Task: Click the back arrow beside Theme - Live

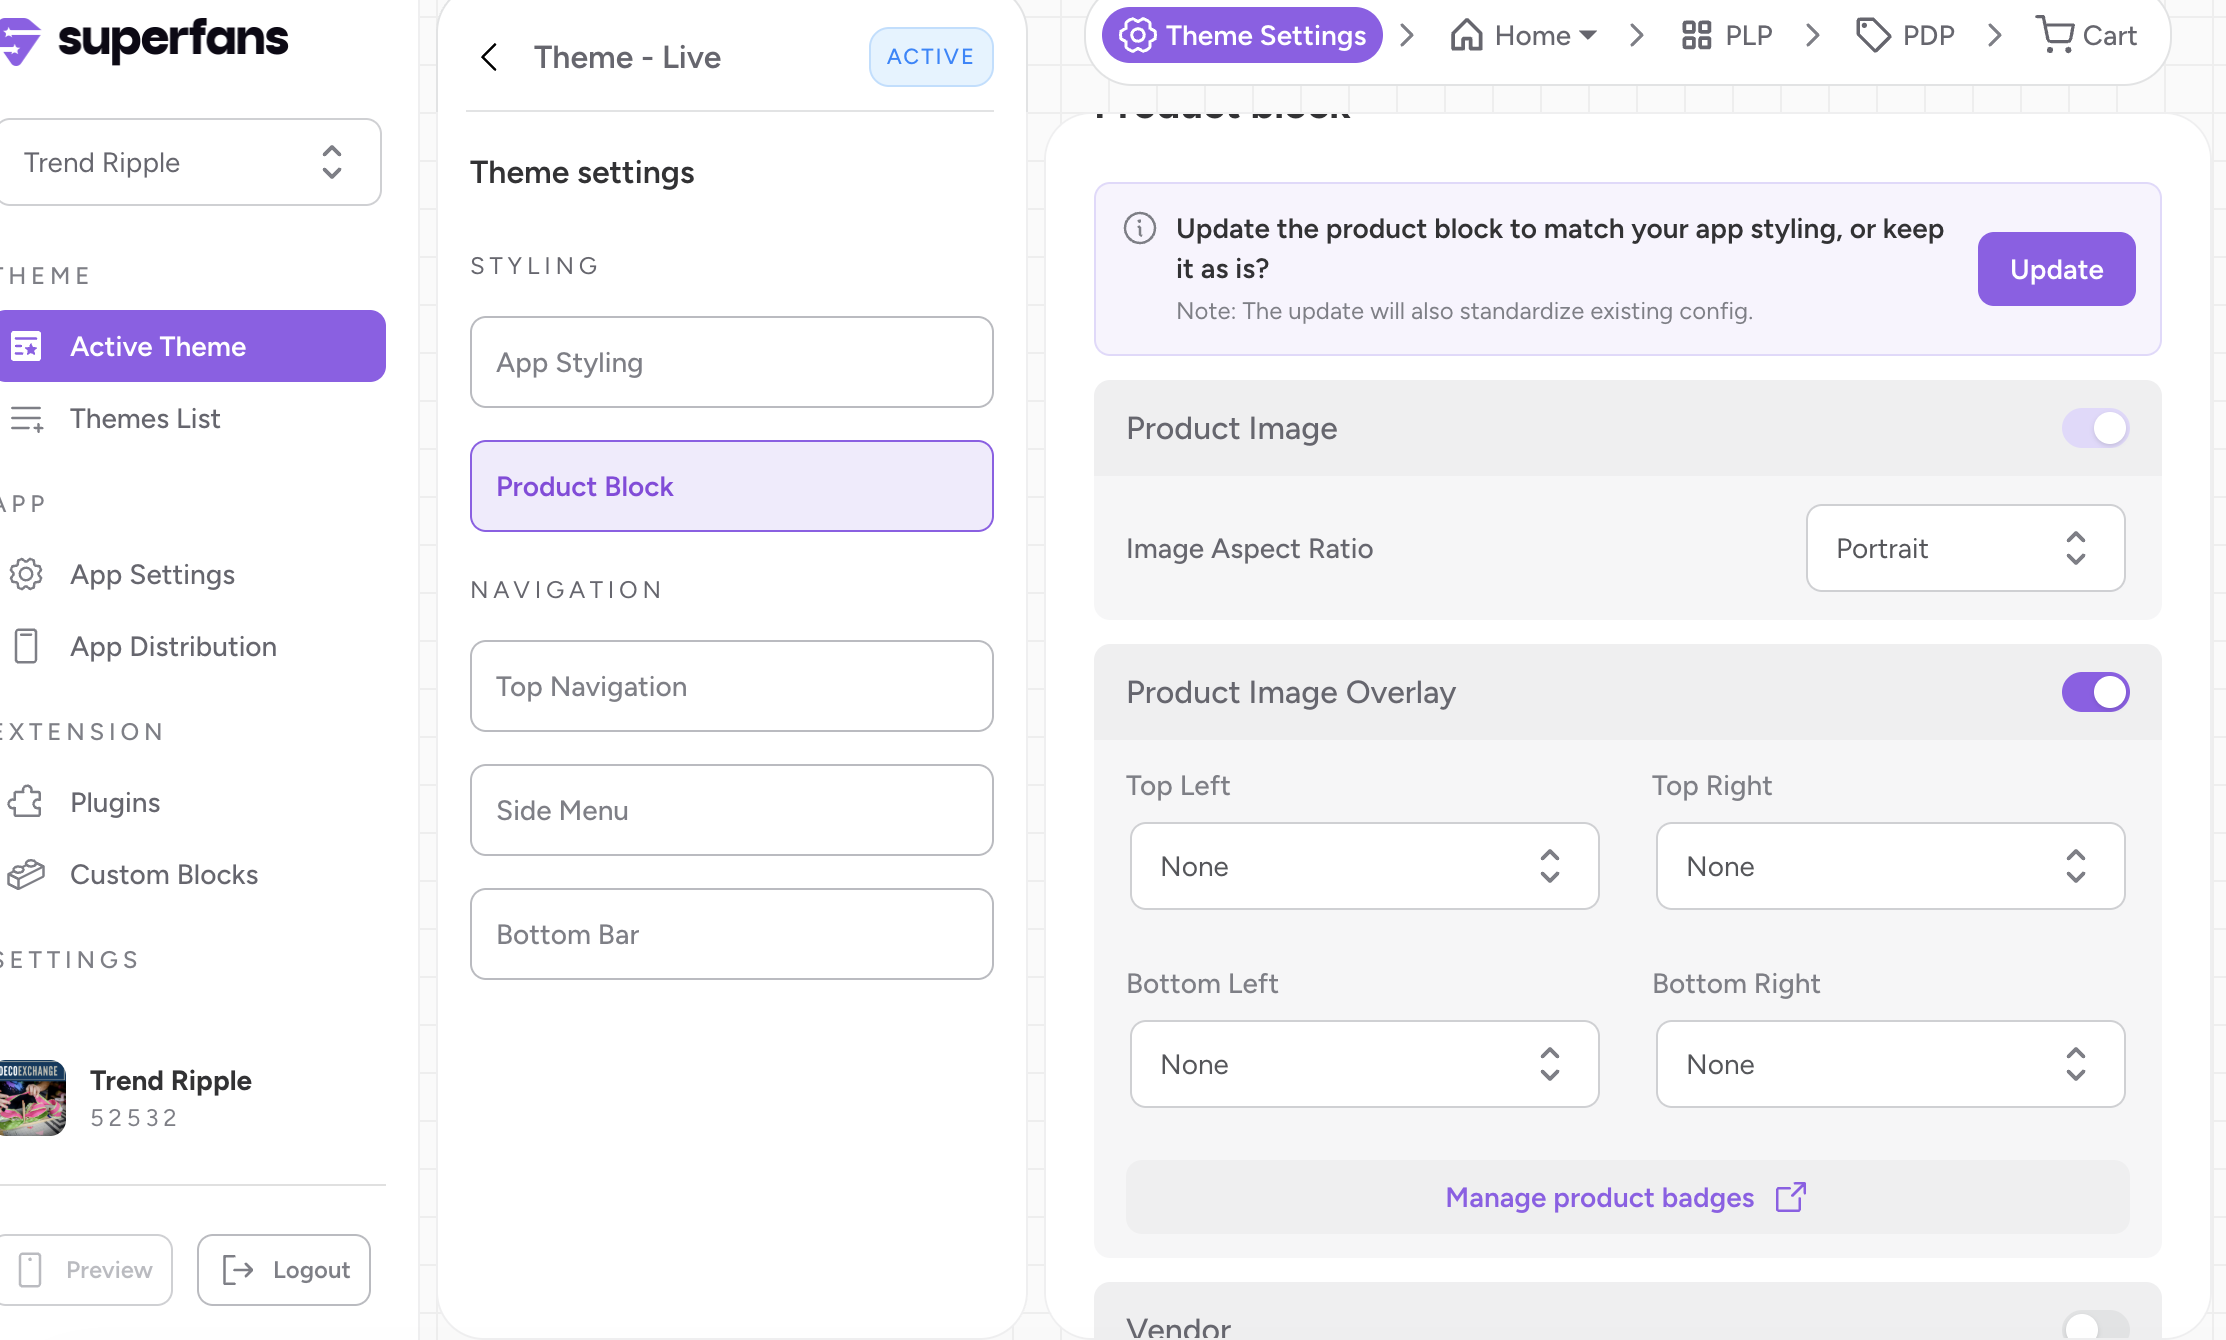Action: click(489, 57)
